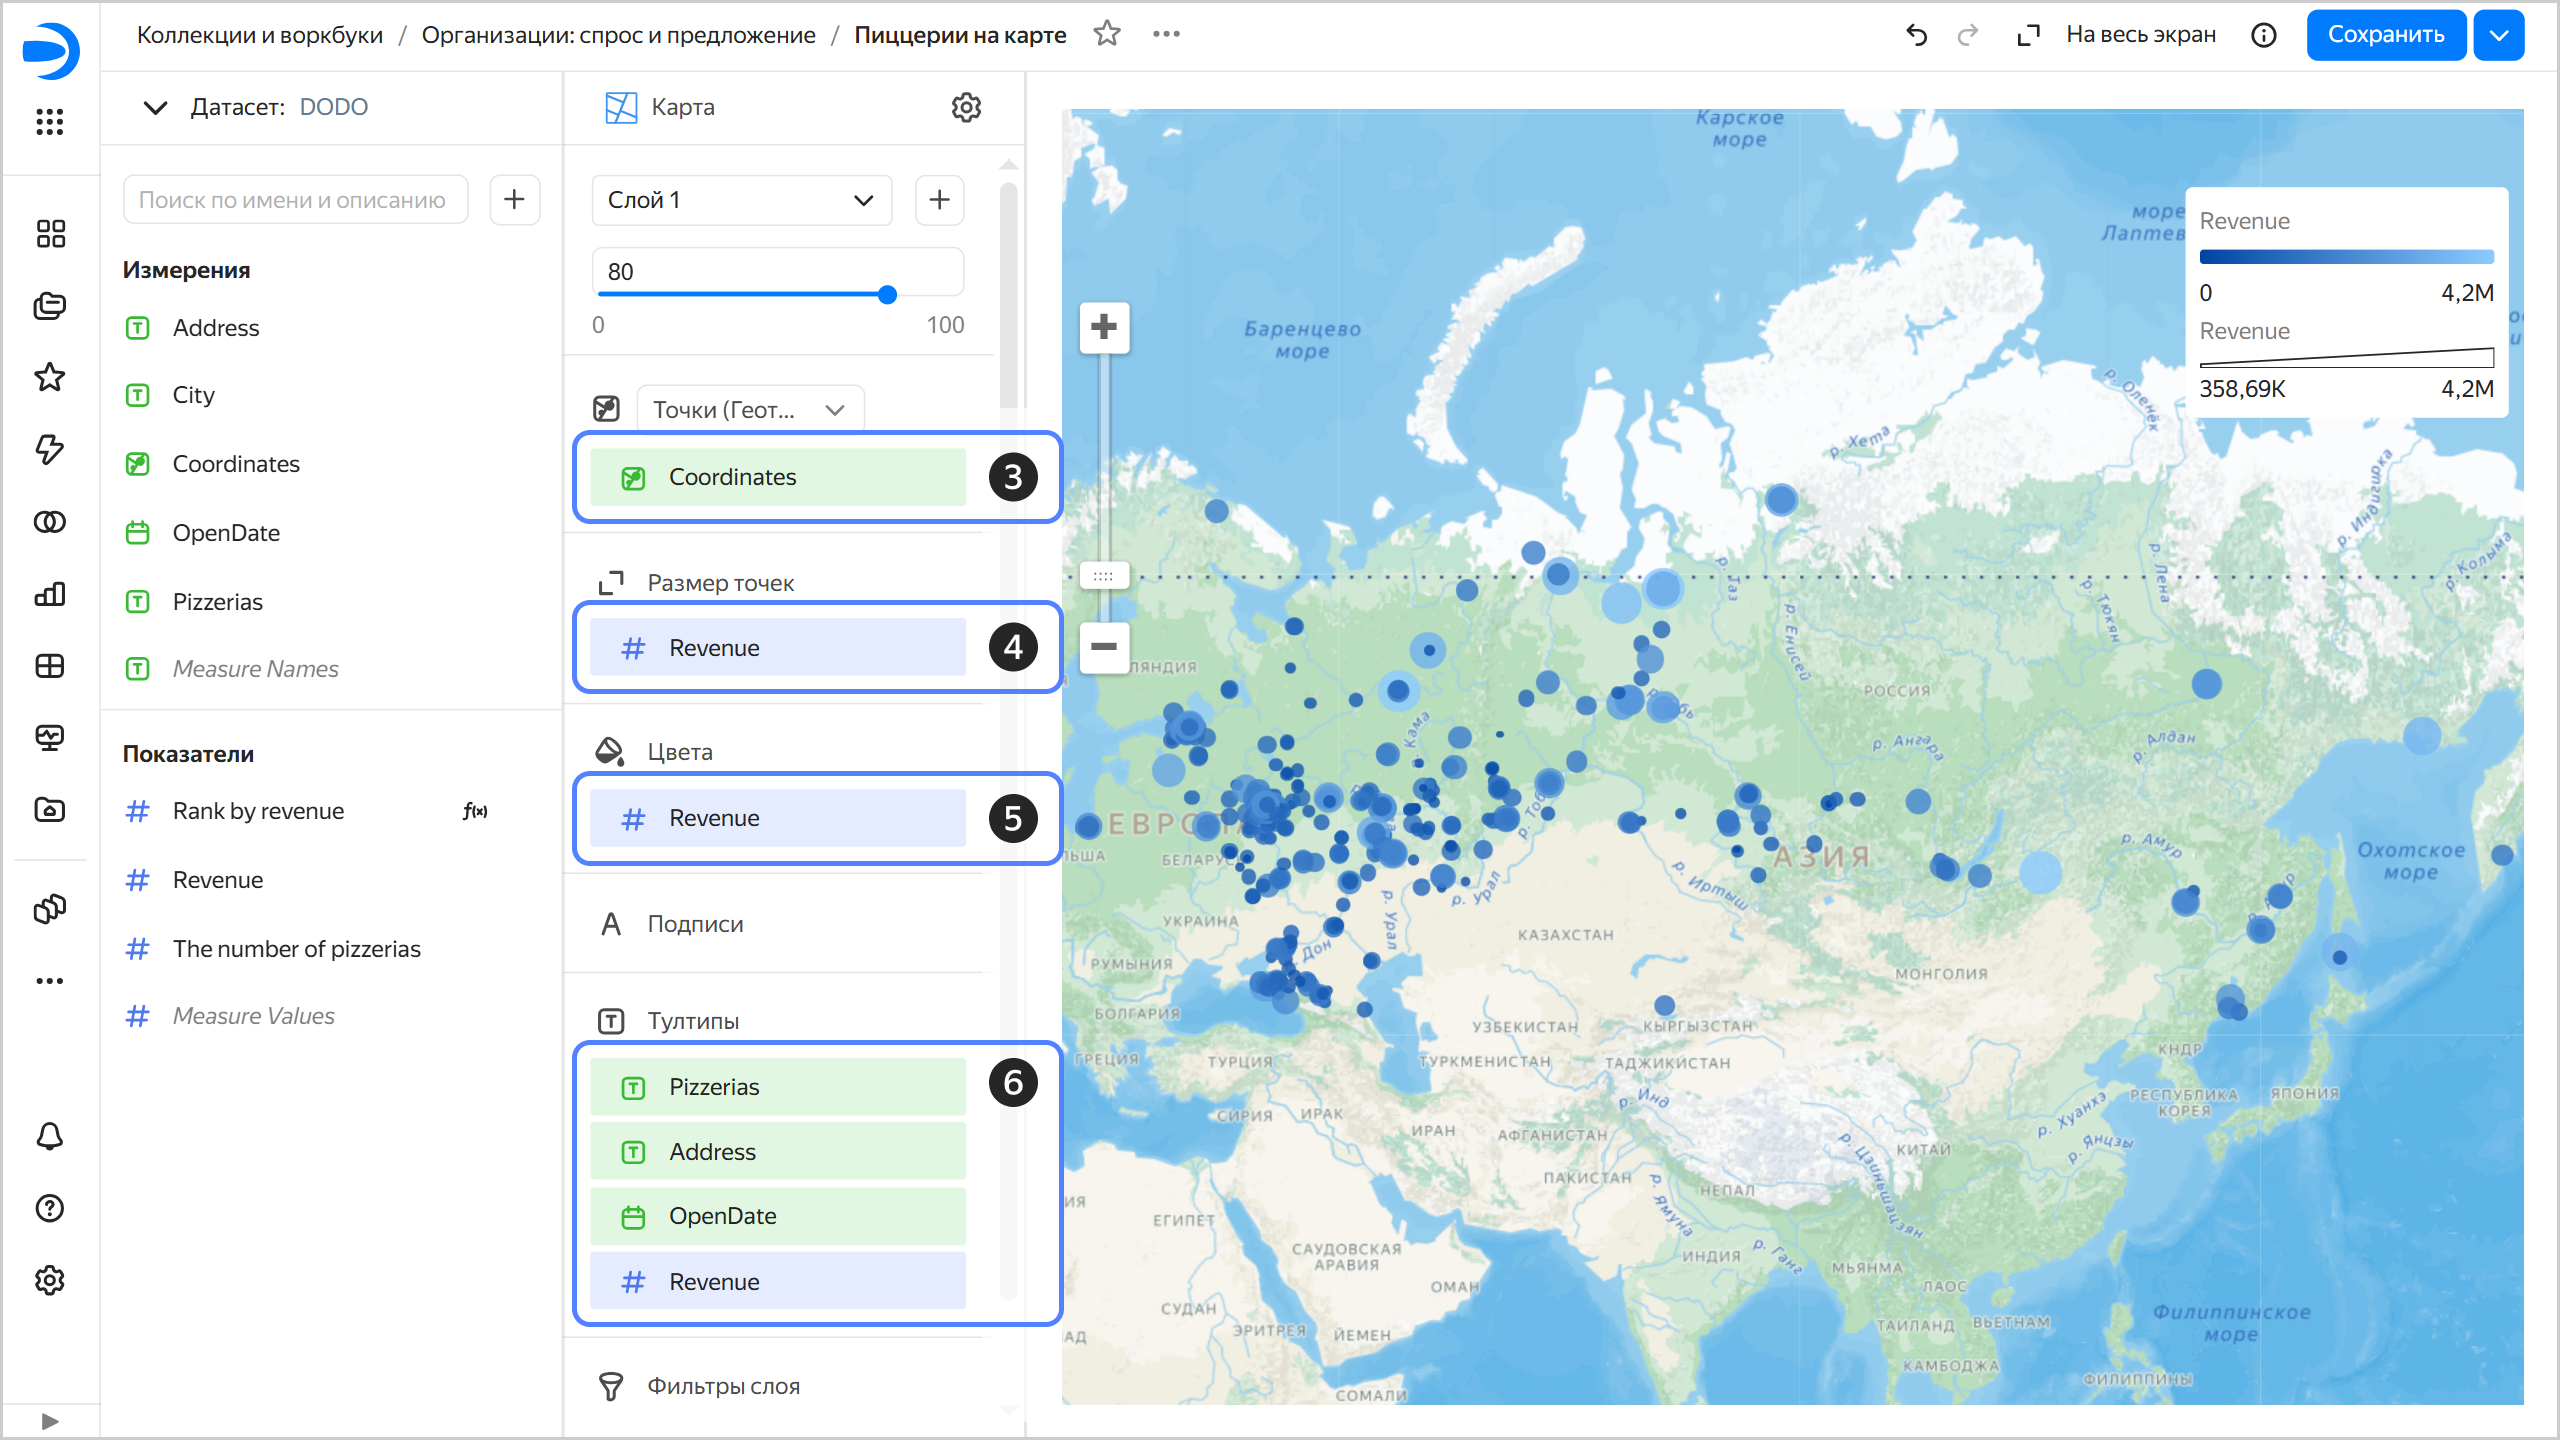Open the f(x) formula for Rank by revenue
Viewport: 2560px width, 1440px height.
pyautogui.click(x=473, y=811)
